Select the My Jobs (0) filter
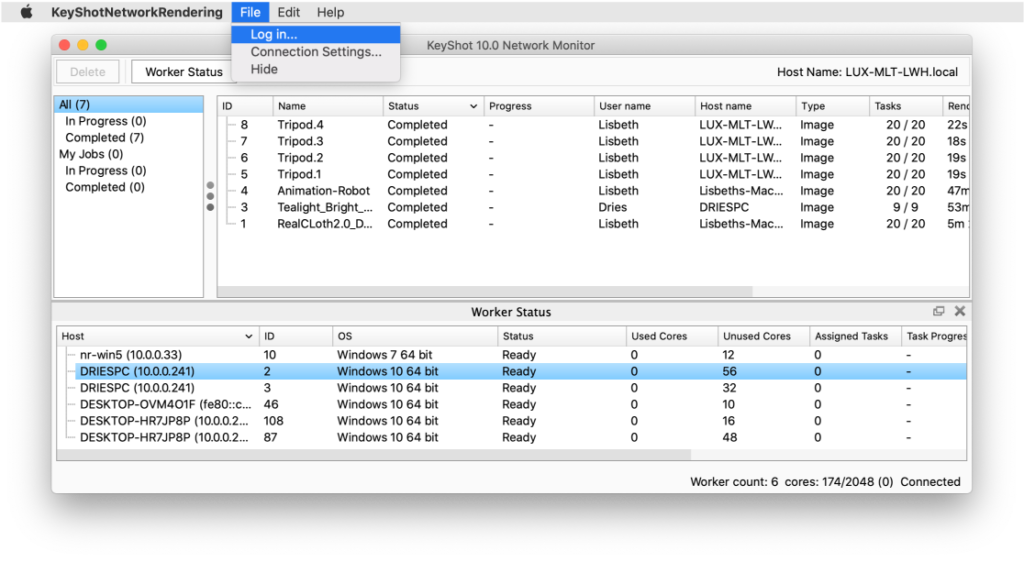 pos(91,154)
